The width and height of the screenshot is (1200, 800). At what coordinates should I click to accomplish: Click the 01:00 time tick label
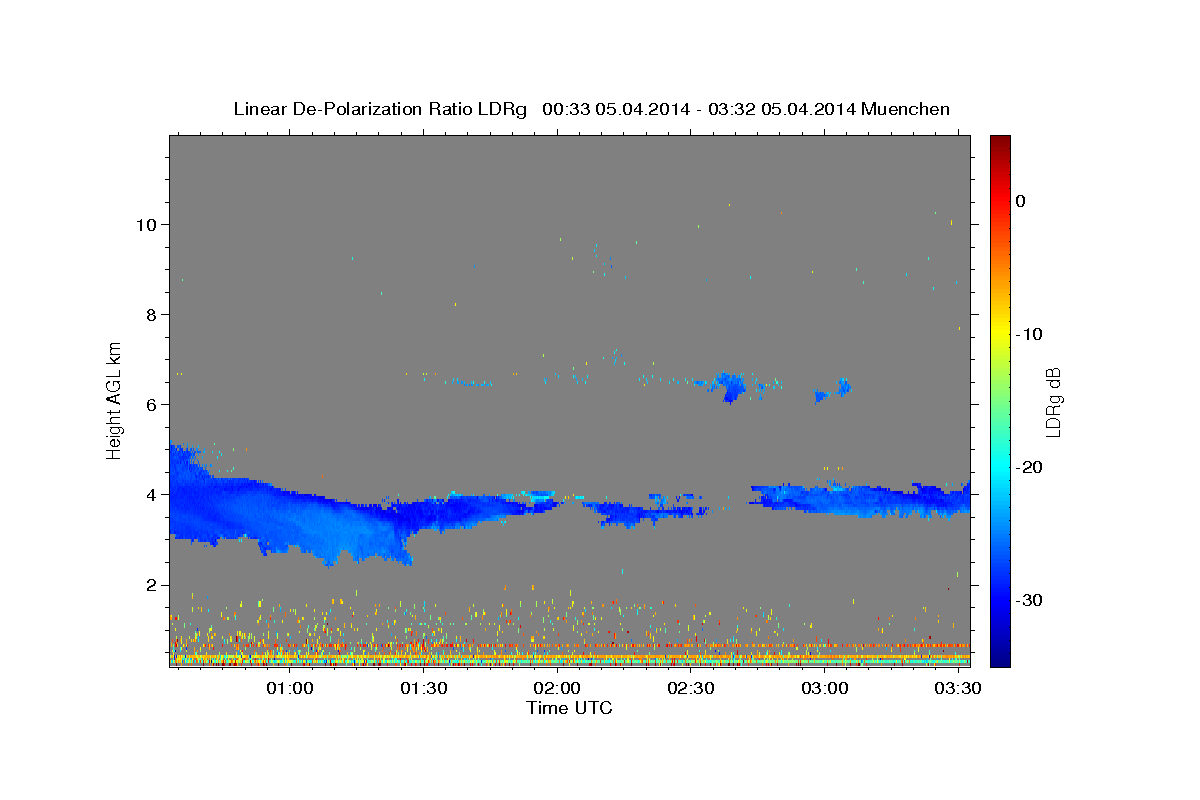point(290,689)
